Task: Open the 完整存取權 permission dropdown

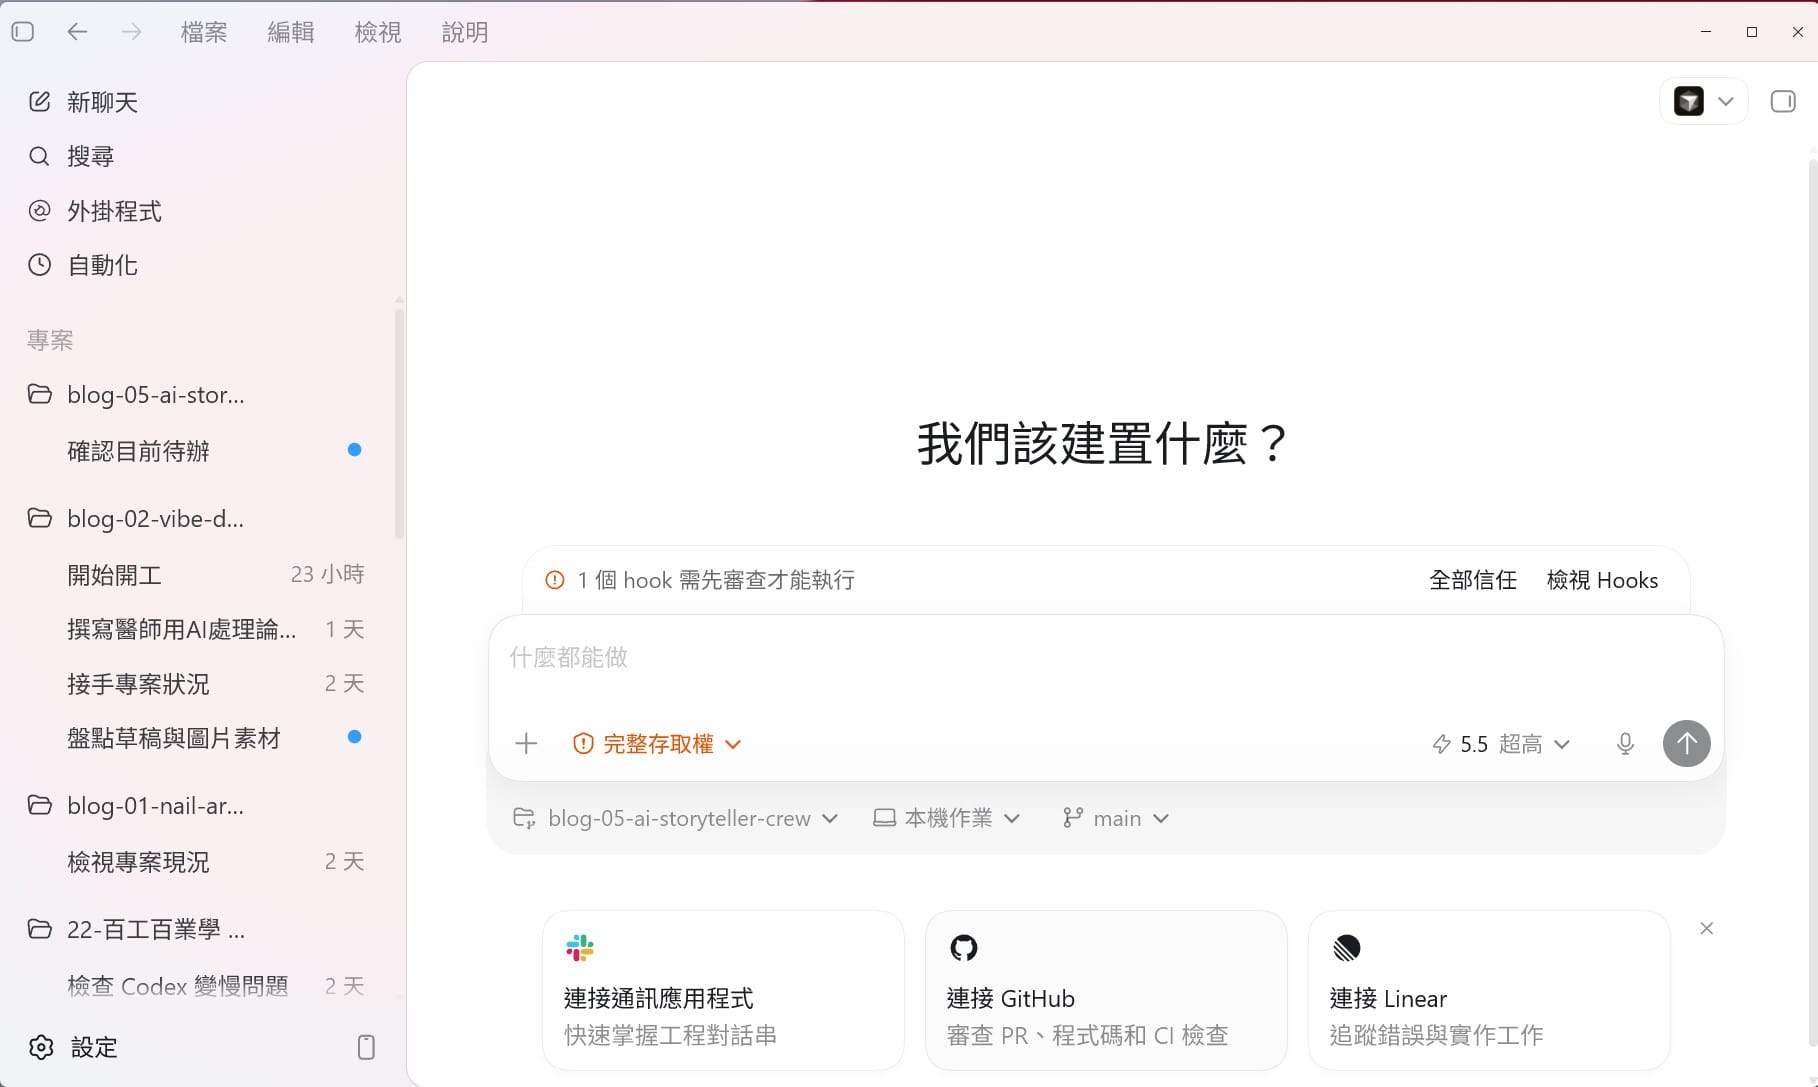Action: click(657, 744)
